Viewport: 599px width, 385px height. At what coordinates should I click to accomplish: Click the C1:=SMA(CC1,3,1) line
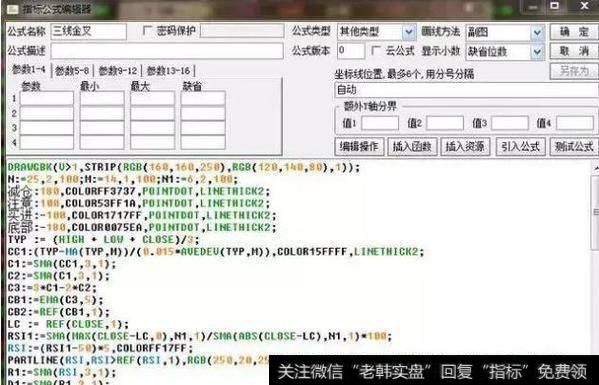click(x=62, y=264)
